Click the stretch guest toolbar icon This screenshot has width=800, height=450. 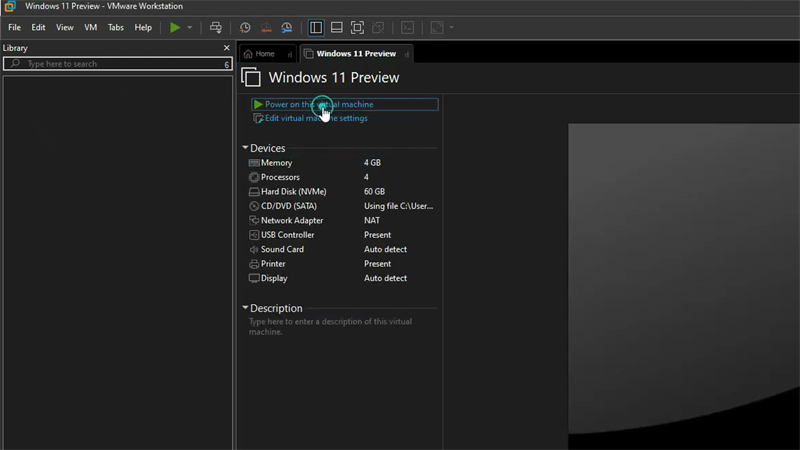coord(437,28)
